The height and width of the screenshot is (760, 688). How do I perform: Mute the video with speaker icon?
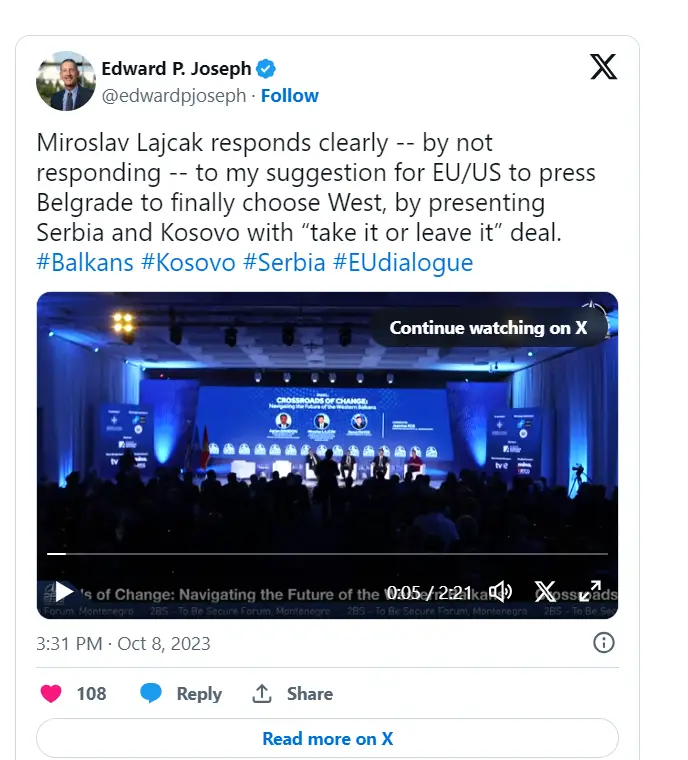[x=500, y=592]
